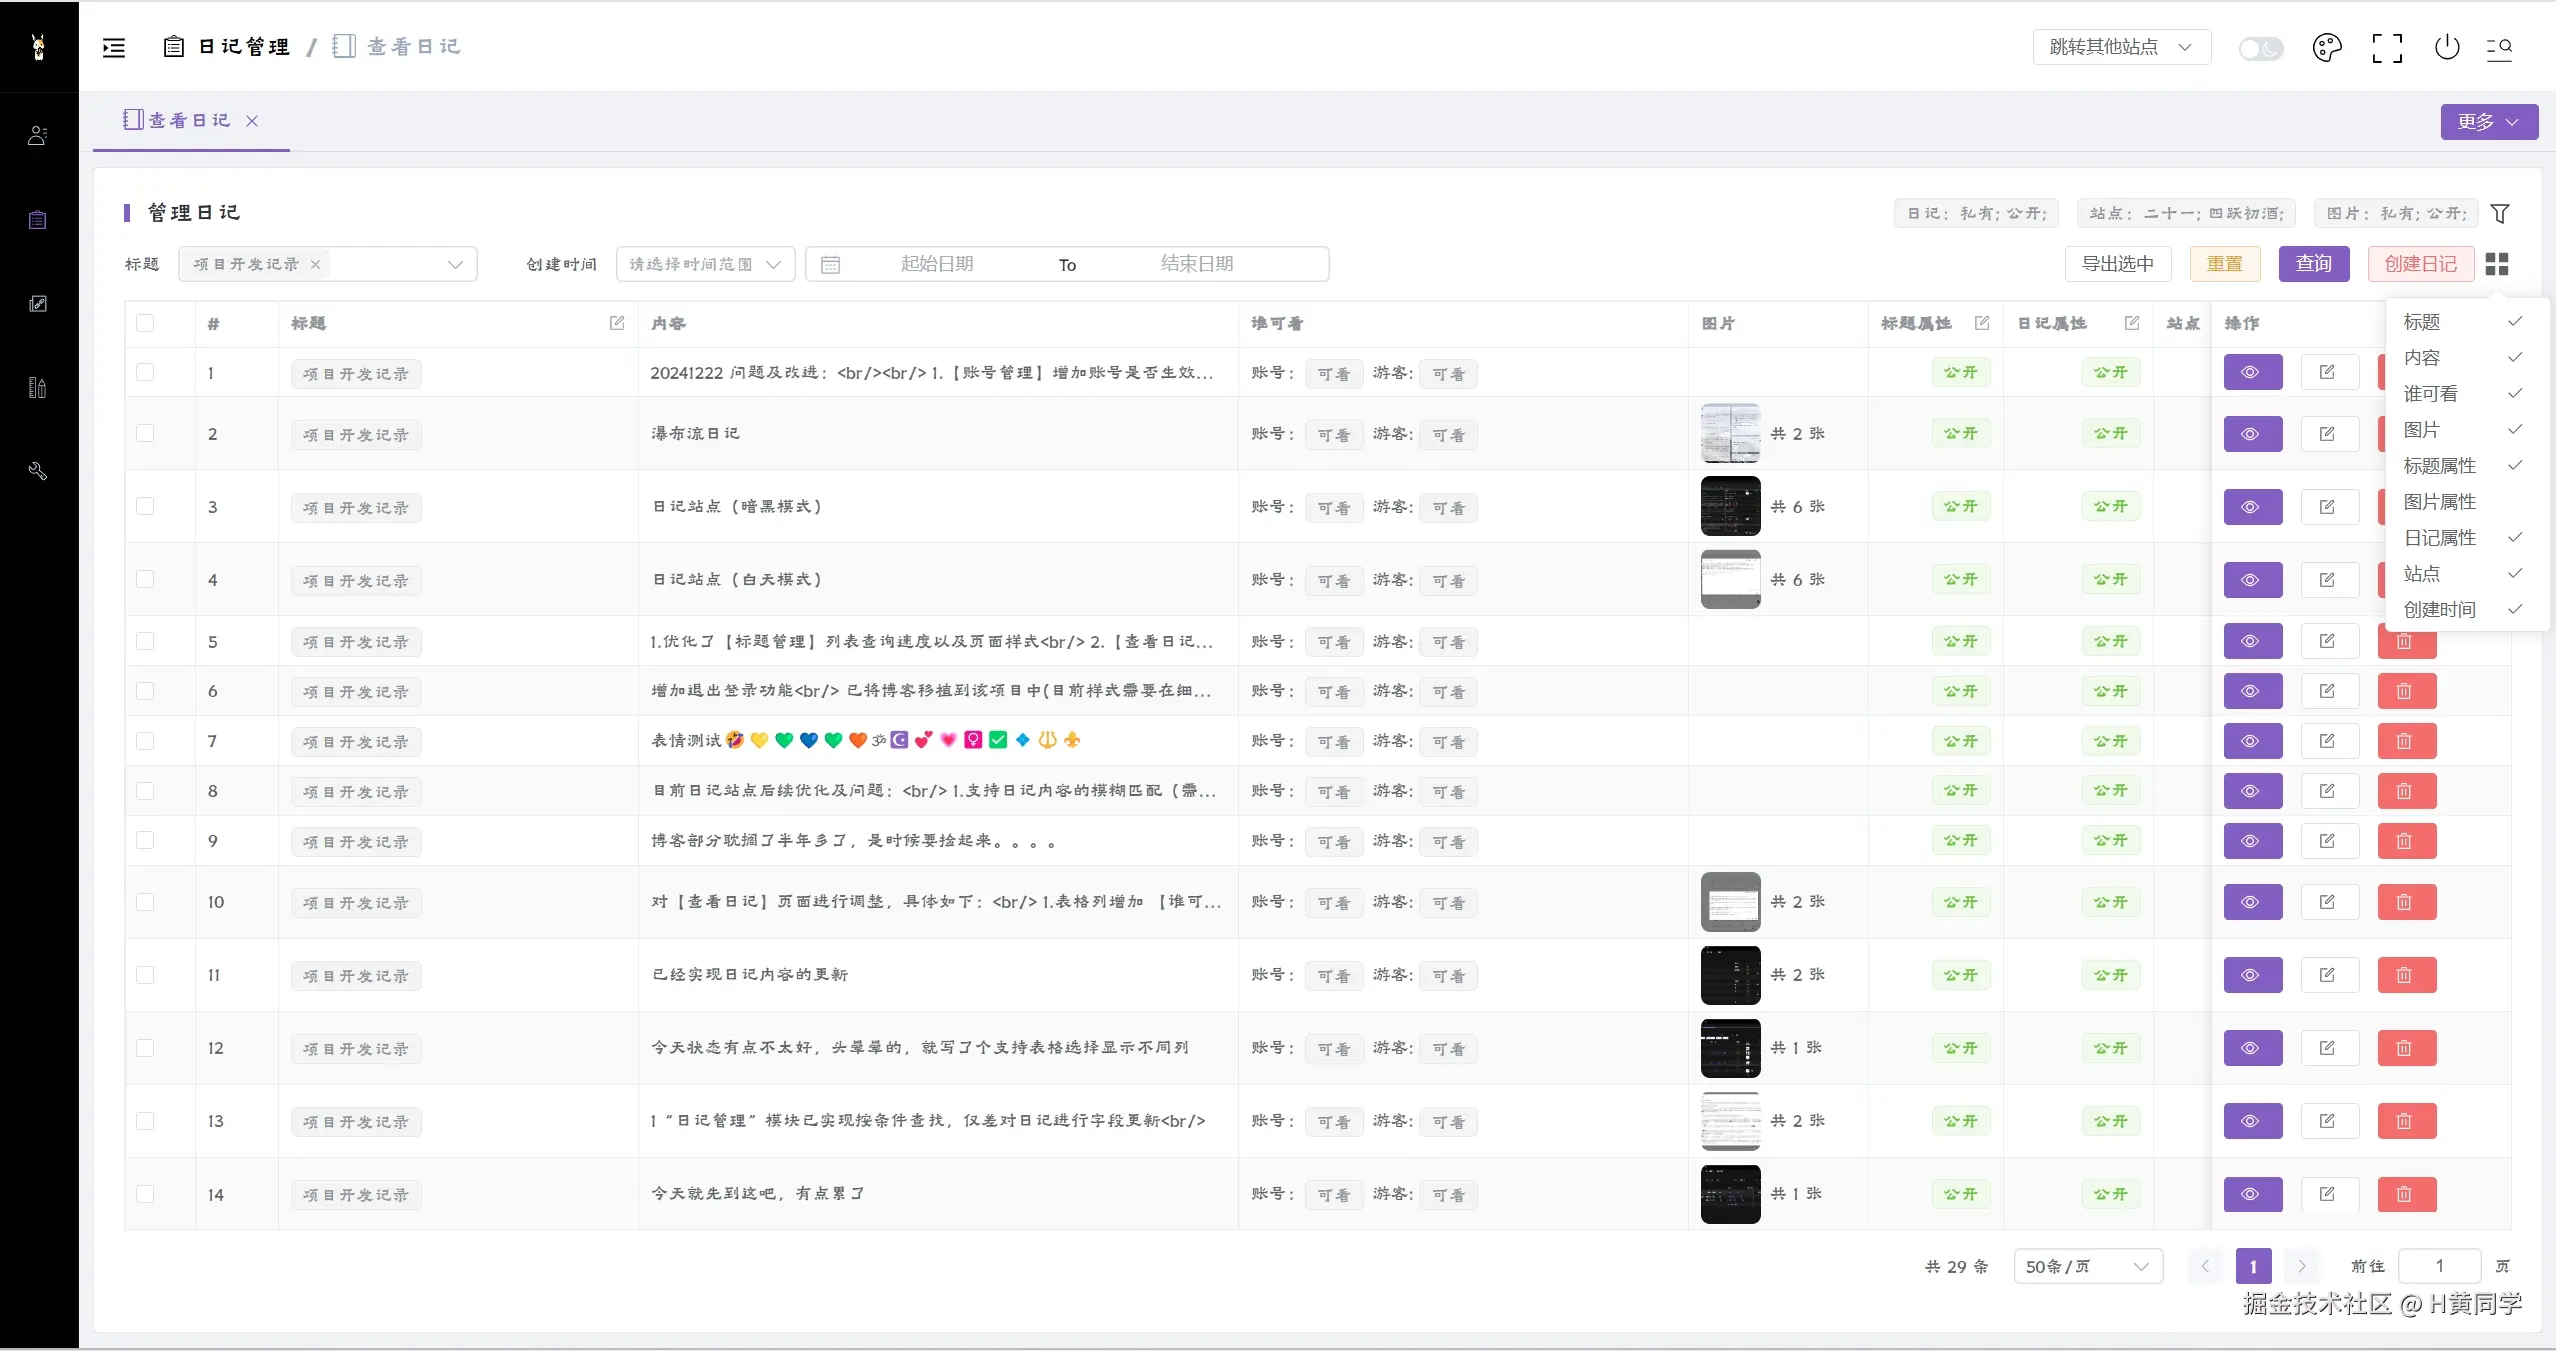Collapse the sidebar with the menu fold icon
Viewport: 2556px width, 1351px height.
point(114,47)
